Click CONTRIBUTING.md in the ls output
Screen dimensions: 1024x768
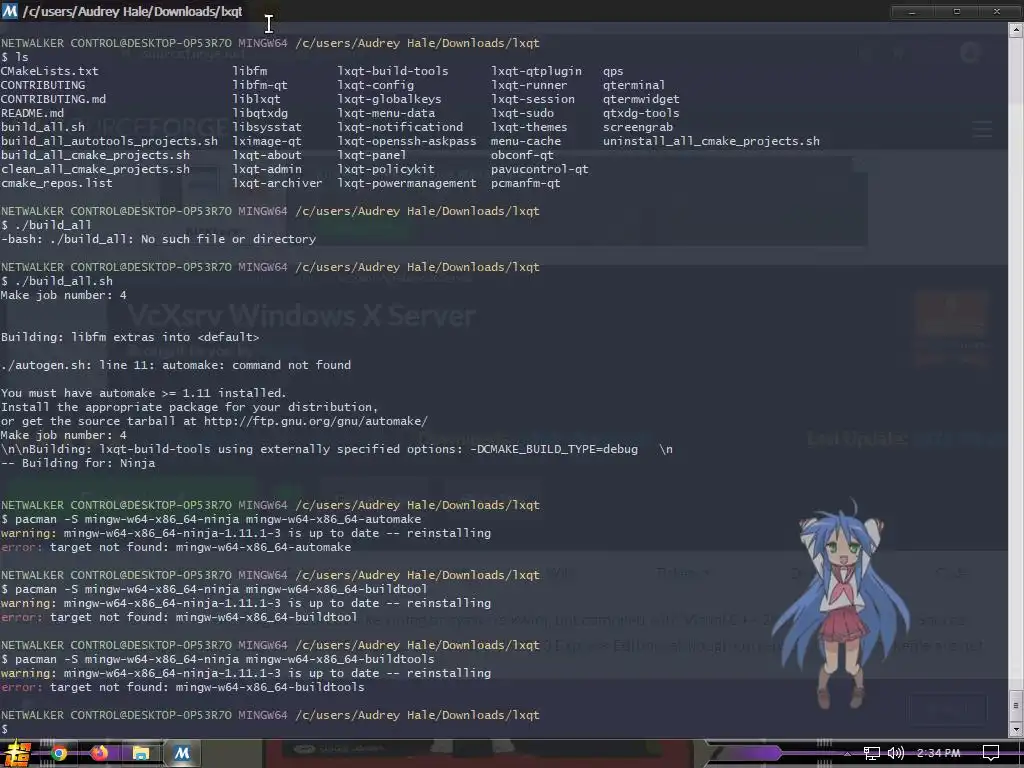pos(54,99)
